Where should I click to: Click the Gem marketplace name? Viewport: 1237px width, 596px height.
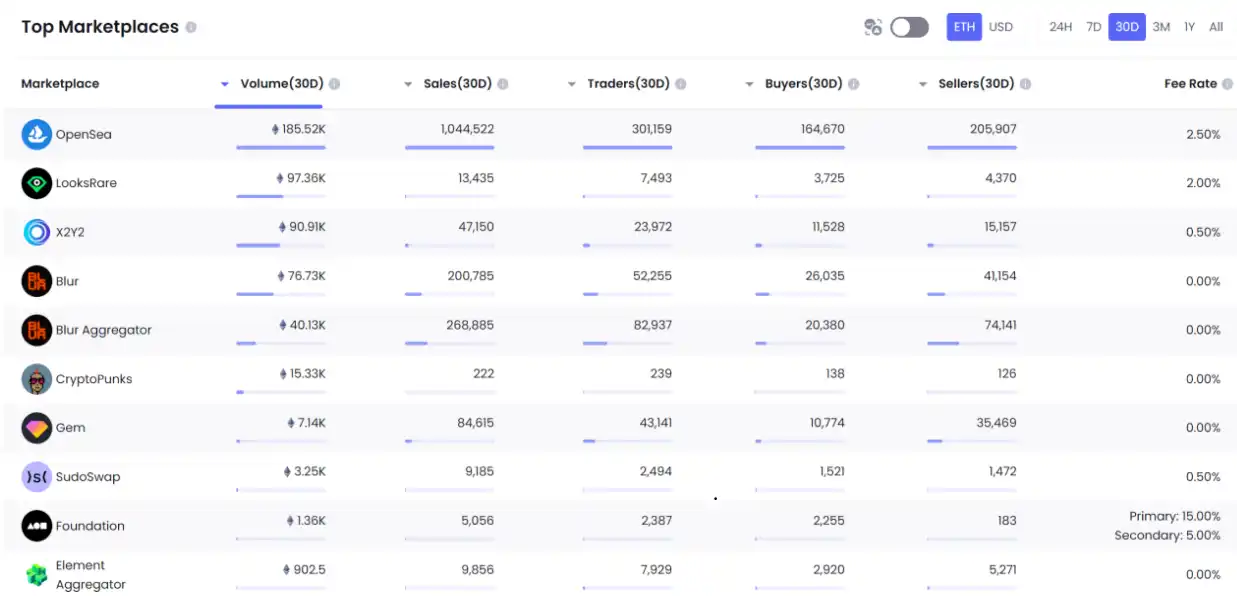point(70,428)
